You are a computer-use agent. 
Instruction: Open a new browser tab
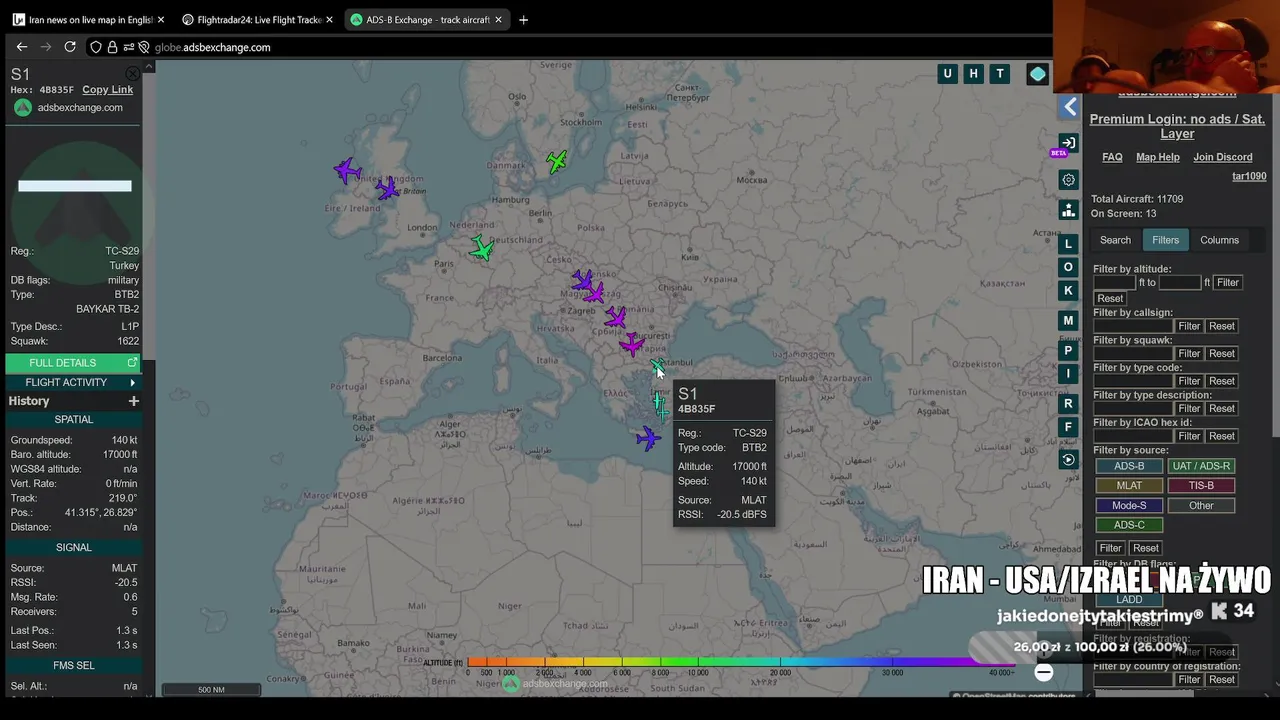click(x=523, y=20)
